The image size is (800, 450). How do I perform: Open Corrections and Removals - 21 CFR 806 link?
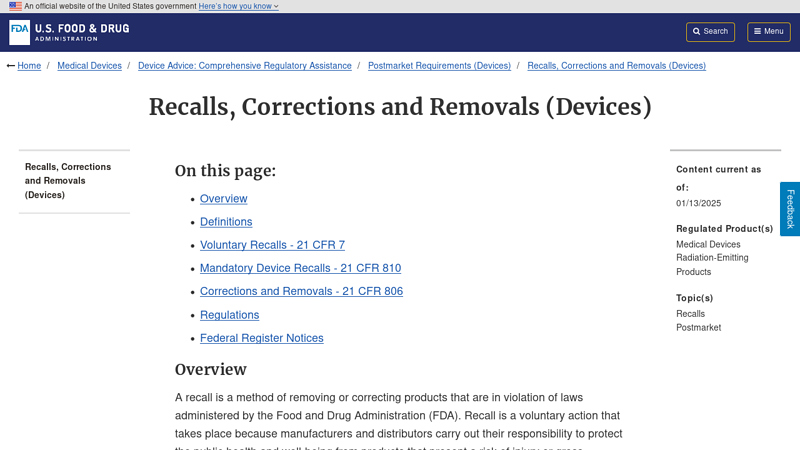[302, 291]
